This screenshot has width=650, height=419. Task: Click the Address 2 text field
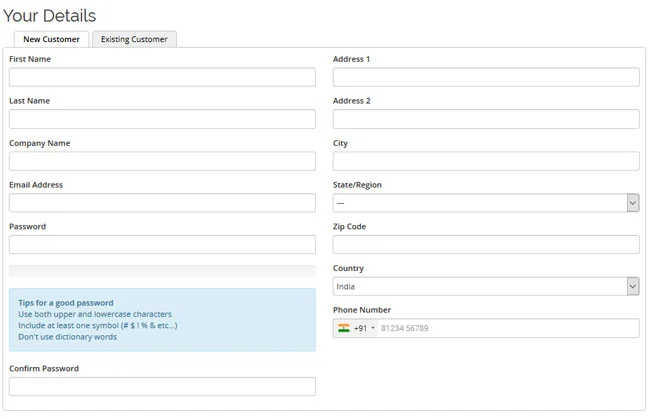click(486, 119)
